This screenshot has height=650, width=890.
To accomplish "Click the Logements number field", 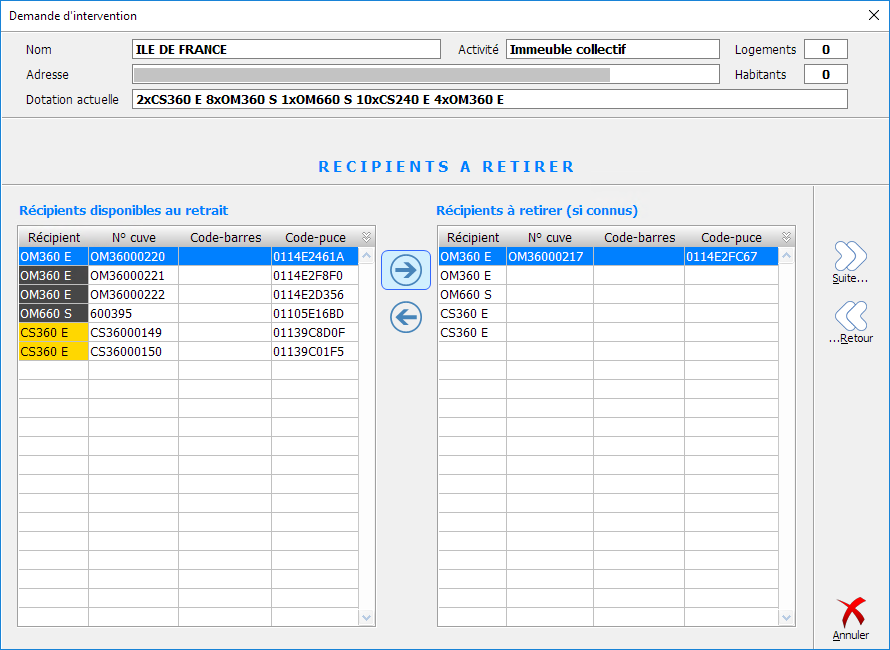I will point(826,50).
